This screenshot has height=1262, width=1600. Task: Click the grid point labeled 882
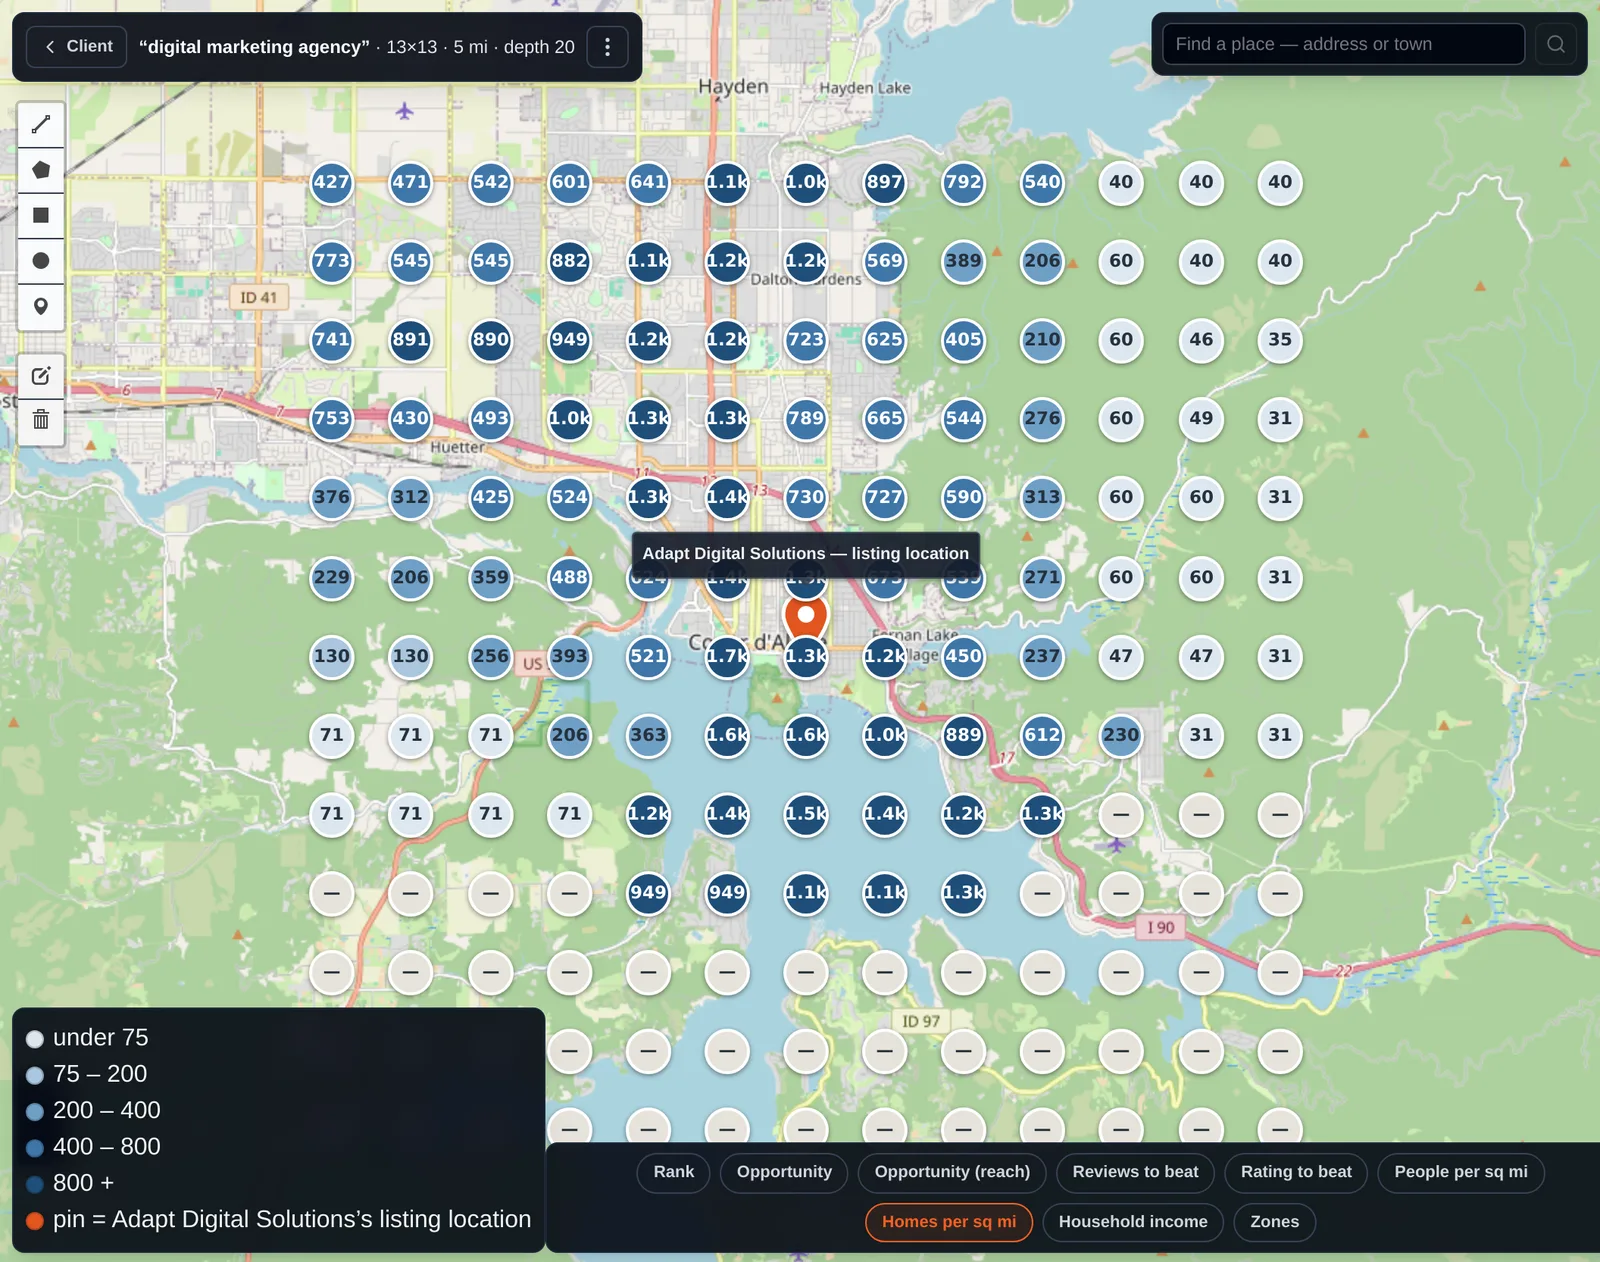pyautogui.click(x=569, y=261)
